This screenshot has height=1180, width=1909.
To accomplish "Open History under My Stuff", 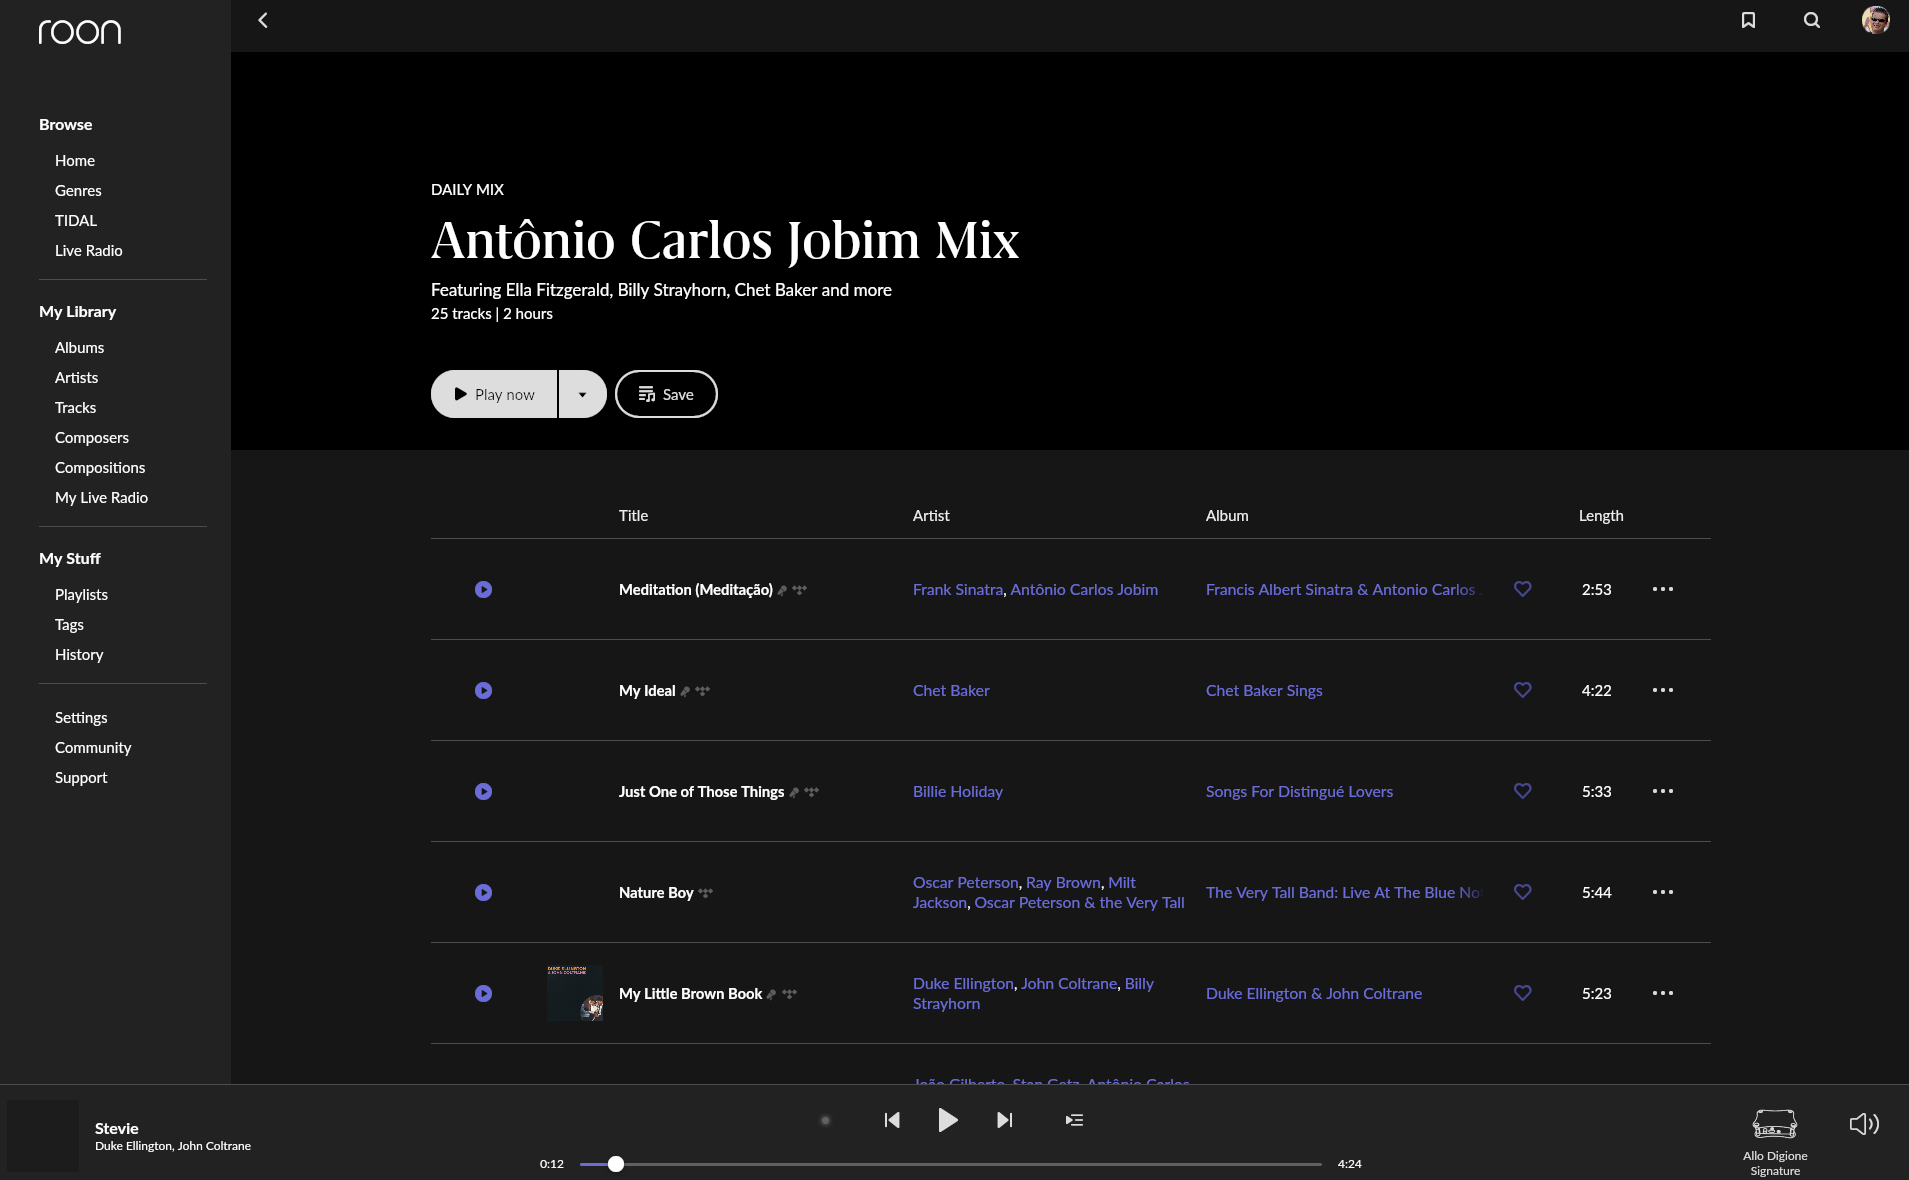I will tap(79, 655).
